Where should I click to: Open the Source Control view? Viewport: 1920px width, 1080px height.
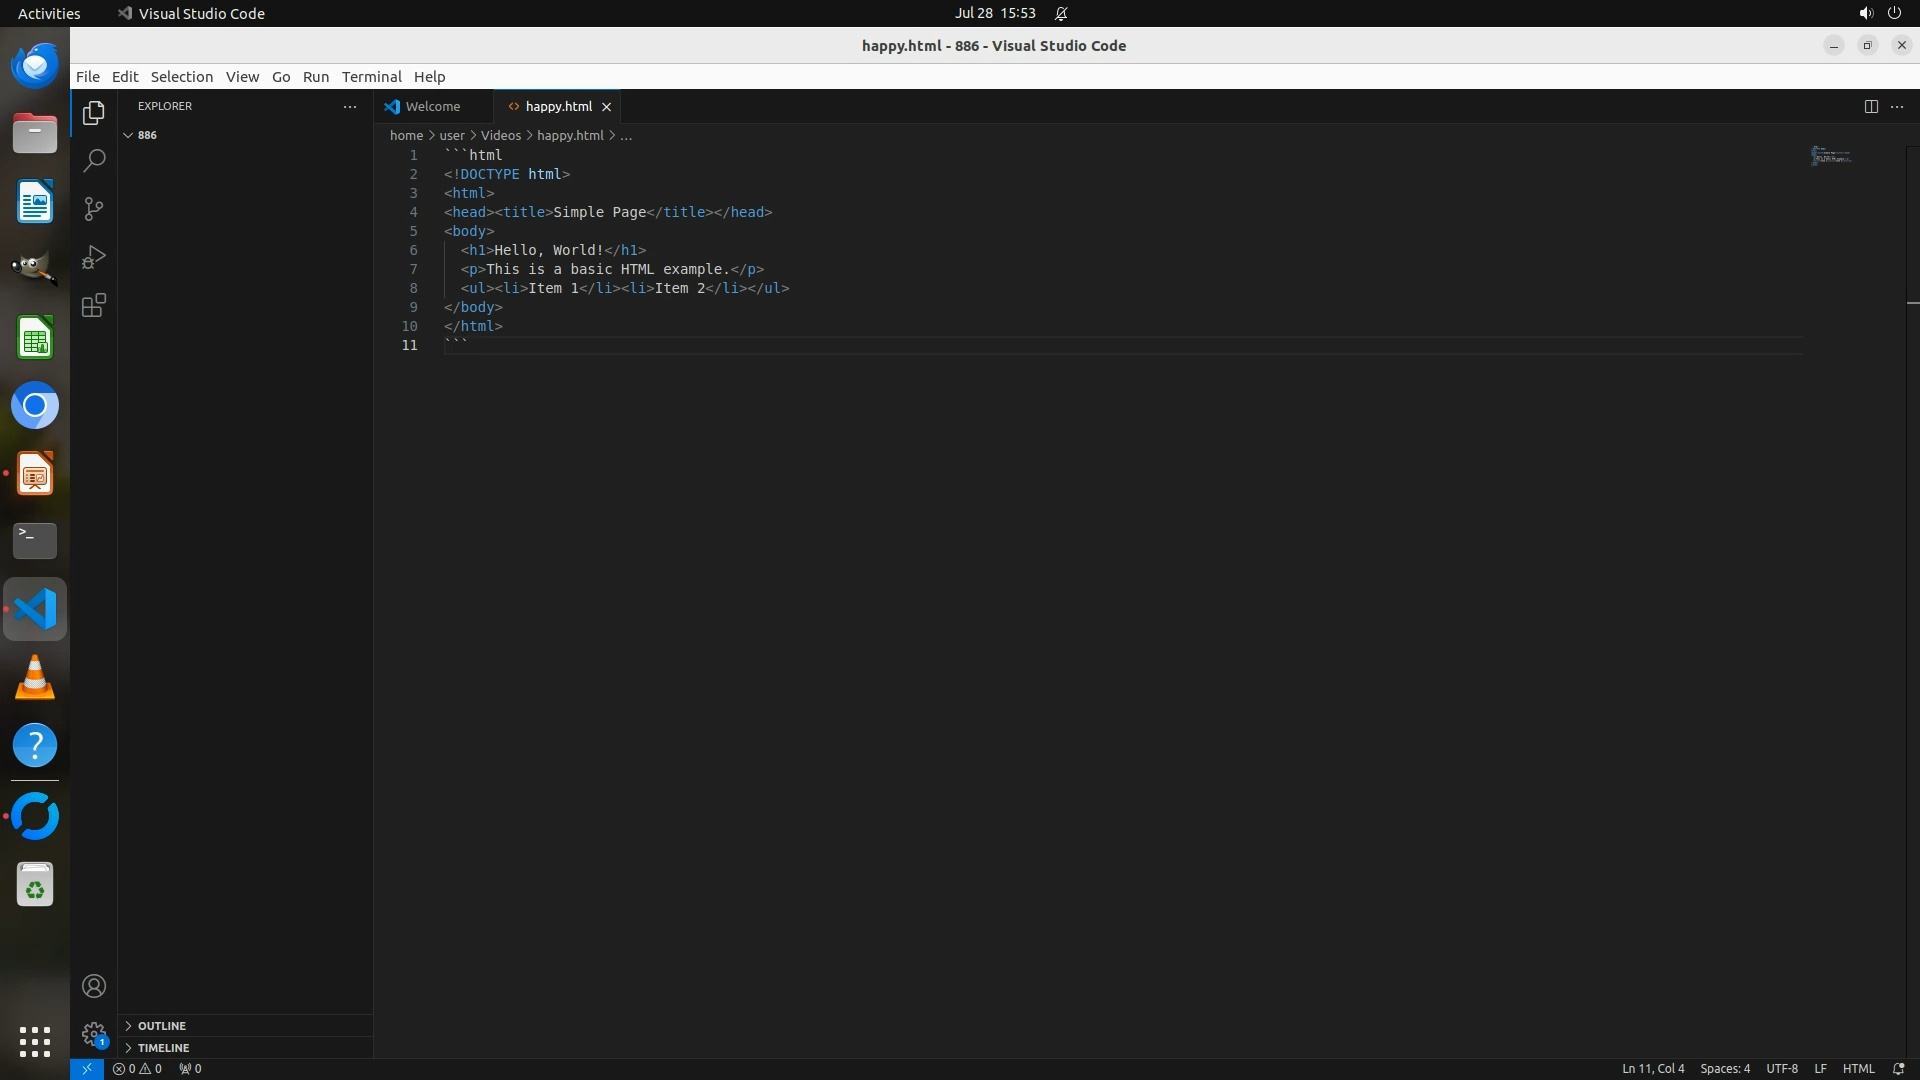tap(94, 209)
